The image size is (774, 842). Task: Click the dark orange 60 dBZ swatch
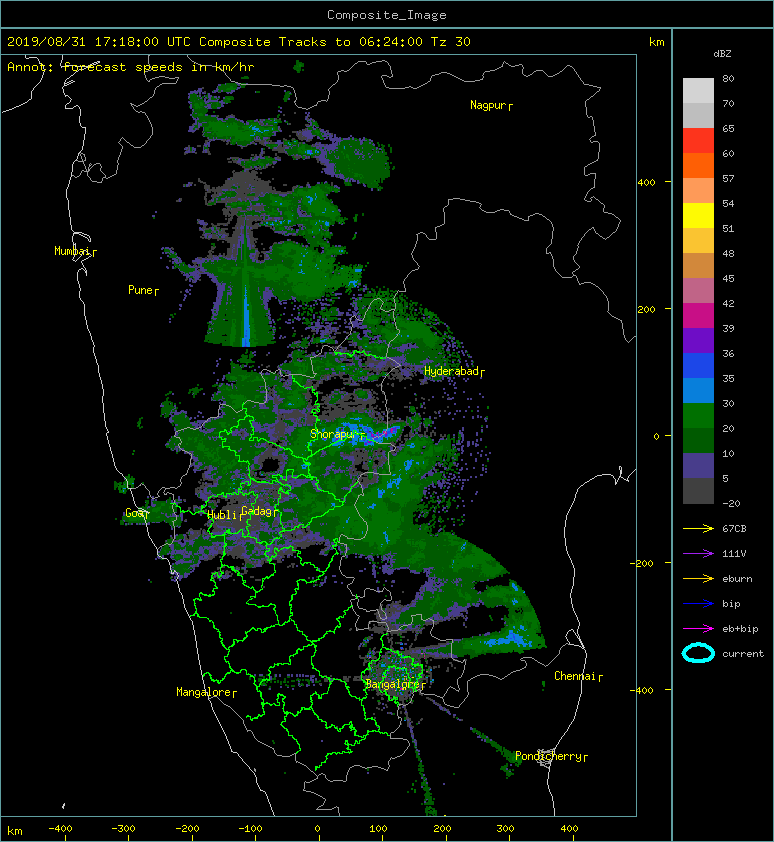(698, 165)
